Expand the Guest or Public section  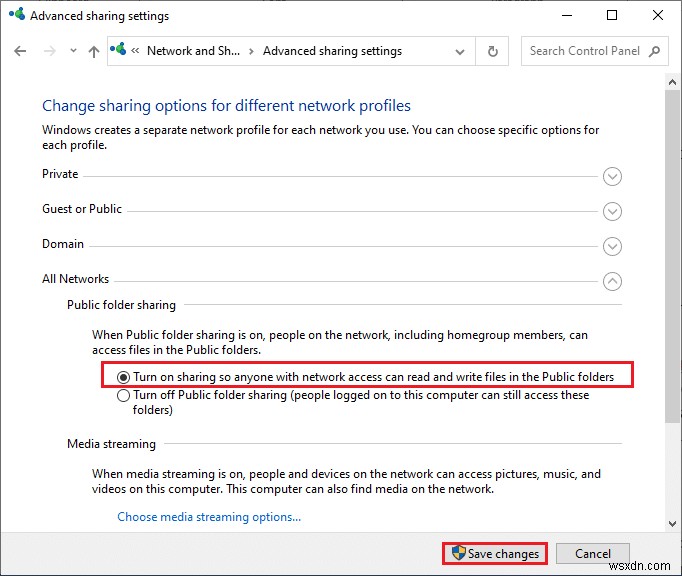pyautogui.click(x=612, y=211)
